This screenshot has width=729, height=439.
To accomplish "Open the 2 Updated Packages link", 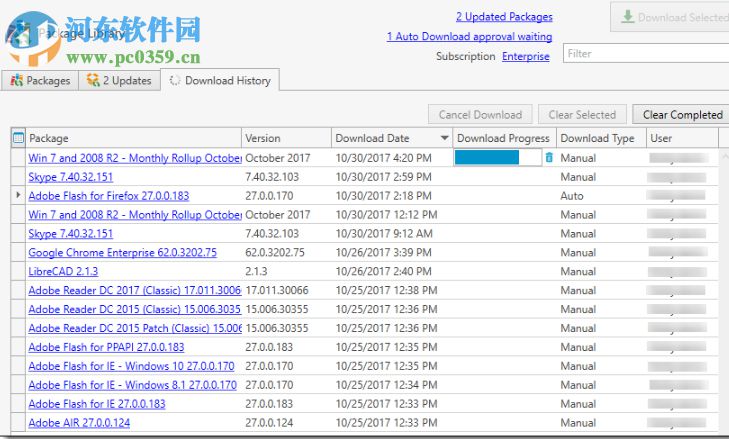I will point(504,17).
